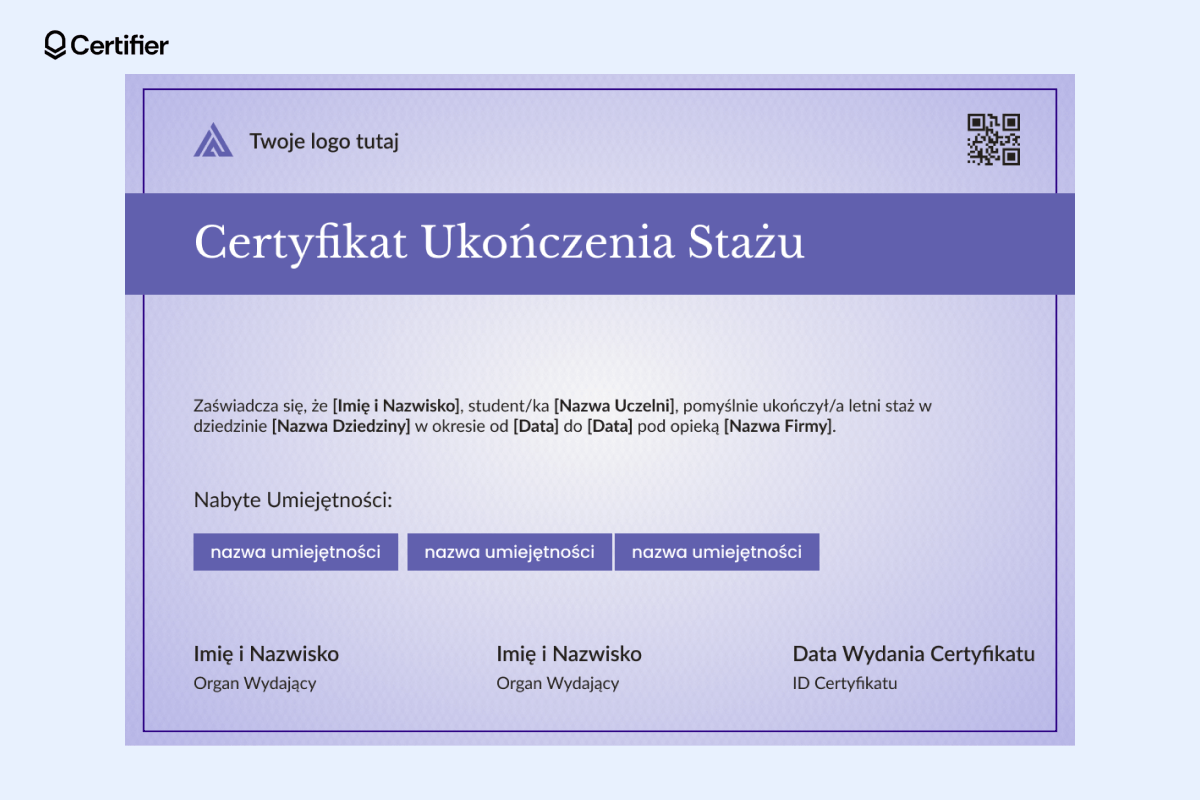This screenshot has height=800, width=1200.
Task: Select the 'Certyfikat Ukończenia Stażu' title
Action: tap(499, 243)
